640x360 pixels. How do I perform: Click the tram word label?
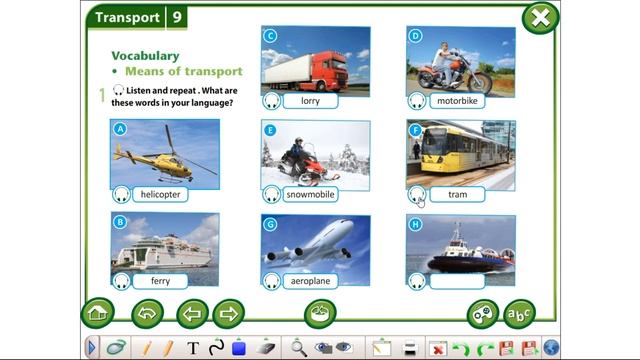tap(457, 195)
